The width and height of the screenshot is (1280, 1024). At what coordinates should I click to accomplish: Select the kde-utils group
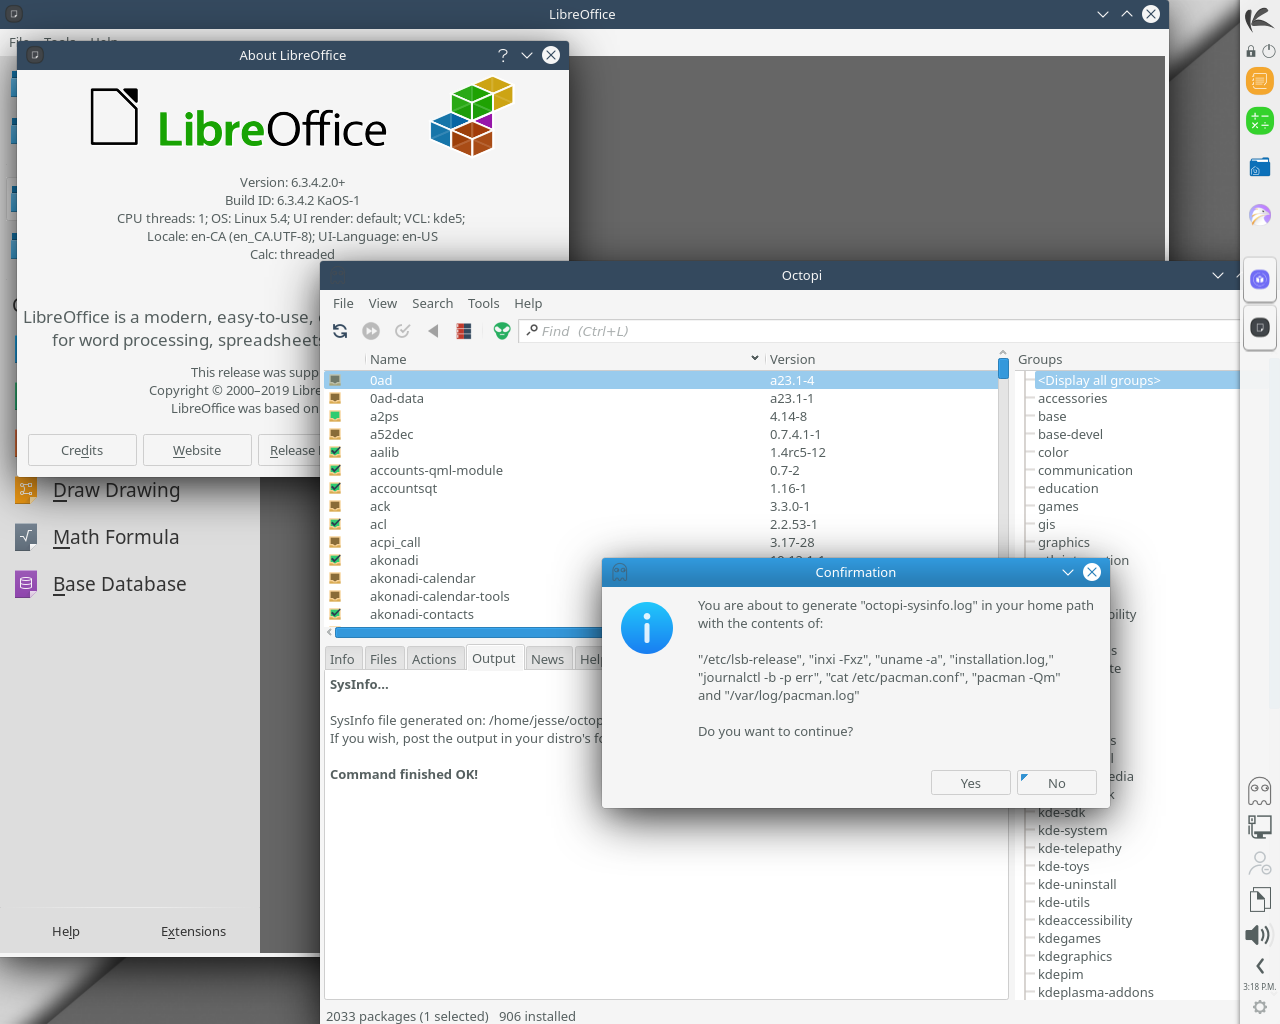[1064, 902]
